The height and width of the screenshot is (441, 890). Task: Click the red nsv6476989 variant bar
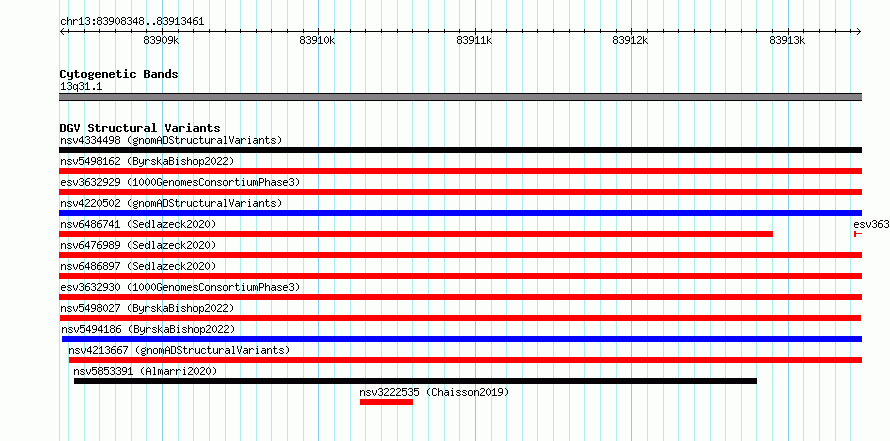[x=460, y=255]
